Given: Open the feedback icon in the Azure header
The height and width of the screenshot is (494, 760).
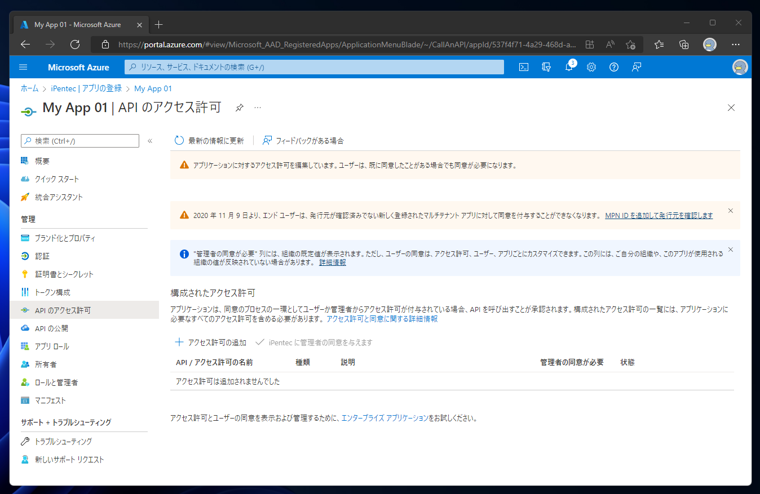Looking at the screenshot, I should 636,67.
